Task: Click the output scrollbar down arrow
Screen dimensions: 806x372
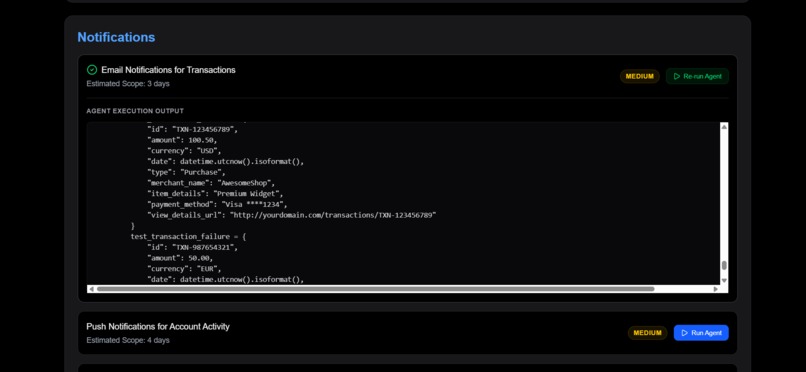Action: (724, 281)
